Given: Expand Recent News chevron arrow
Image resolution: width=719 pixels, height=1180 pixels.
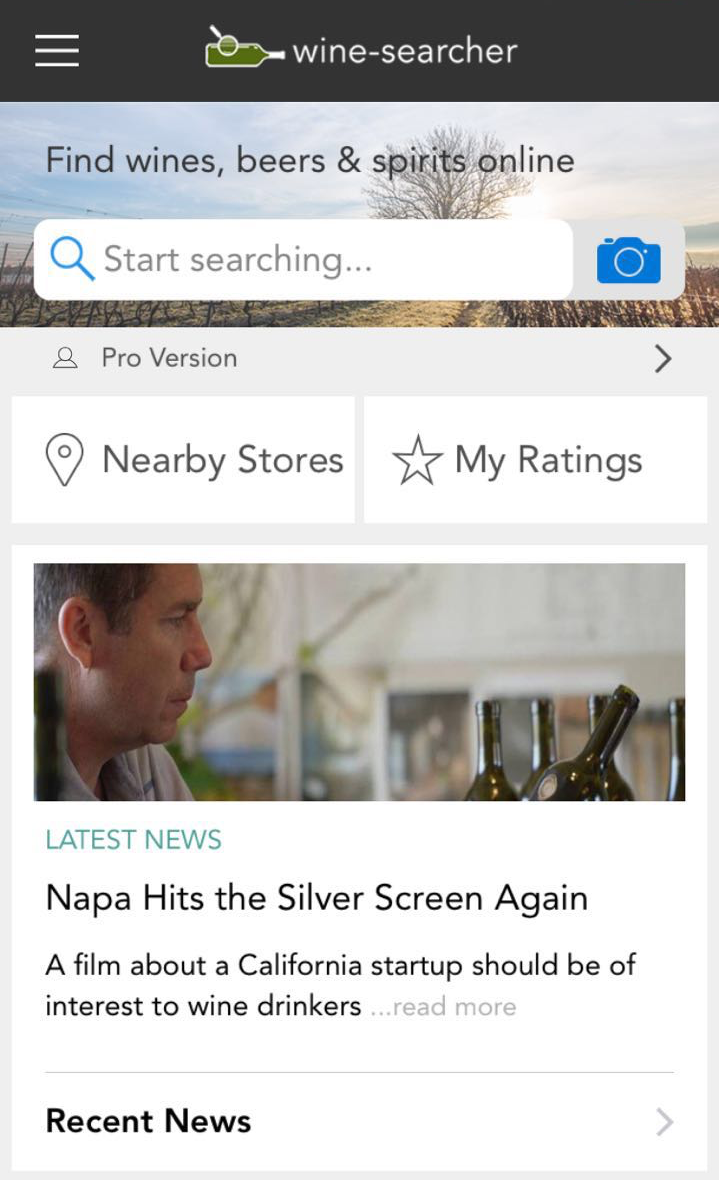Looking at the screenshot, I should 664,1122.
